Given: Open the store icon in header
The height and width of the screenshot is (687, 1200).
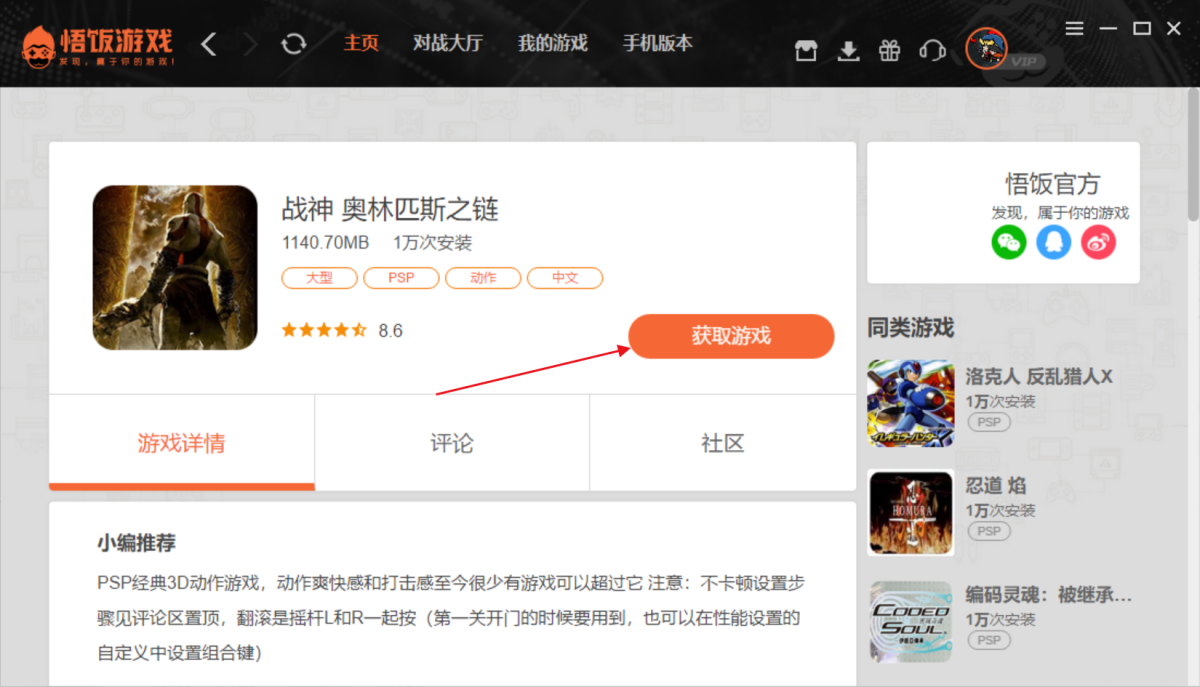Looking at the screenshot, I should (806, 51).
